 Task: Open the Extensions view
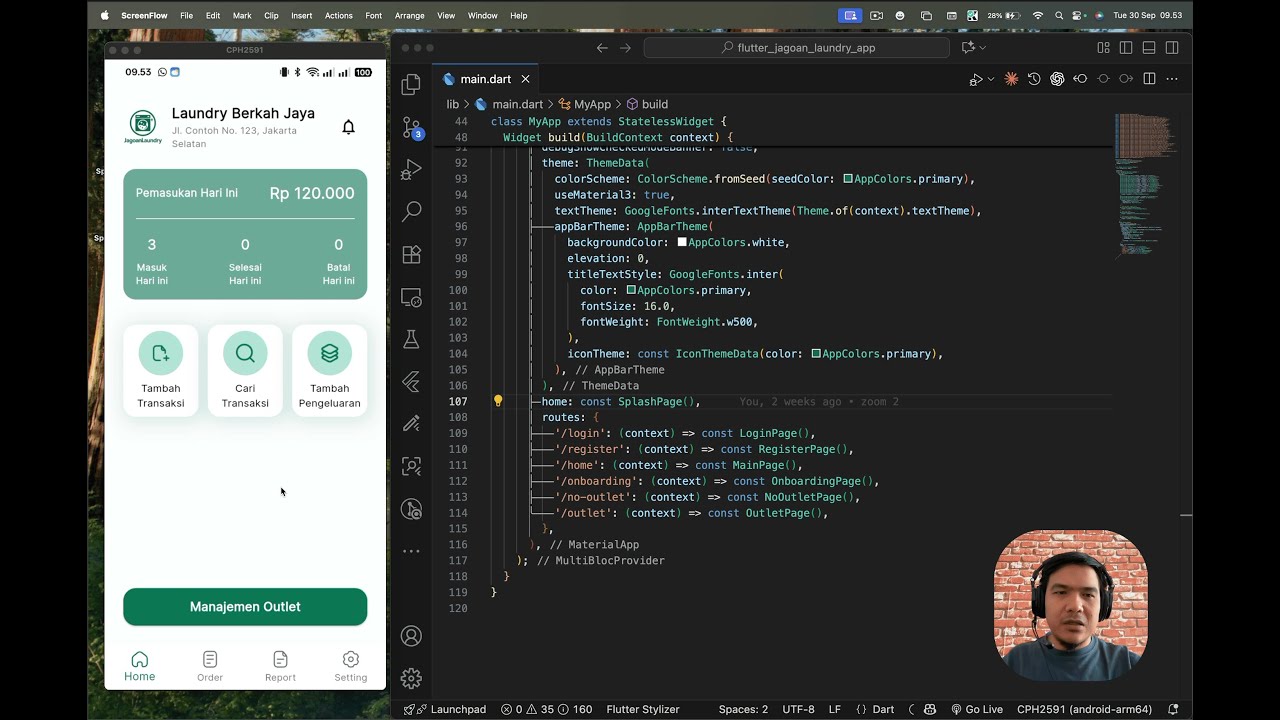(x=411, y=254)
